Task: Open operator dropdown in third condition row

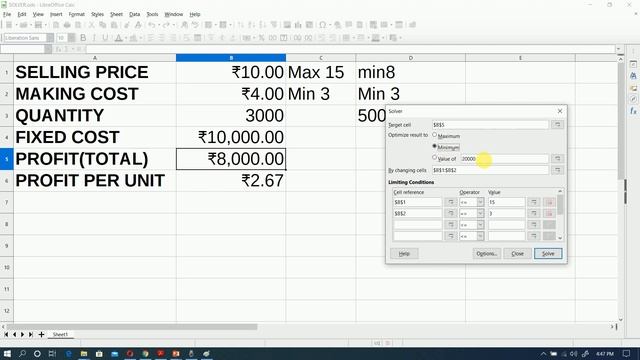Action: [x=480, y=224]
